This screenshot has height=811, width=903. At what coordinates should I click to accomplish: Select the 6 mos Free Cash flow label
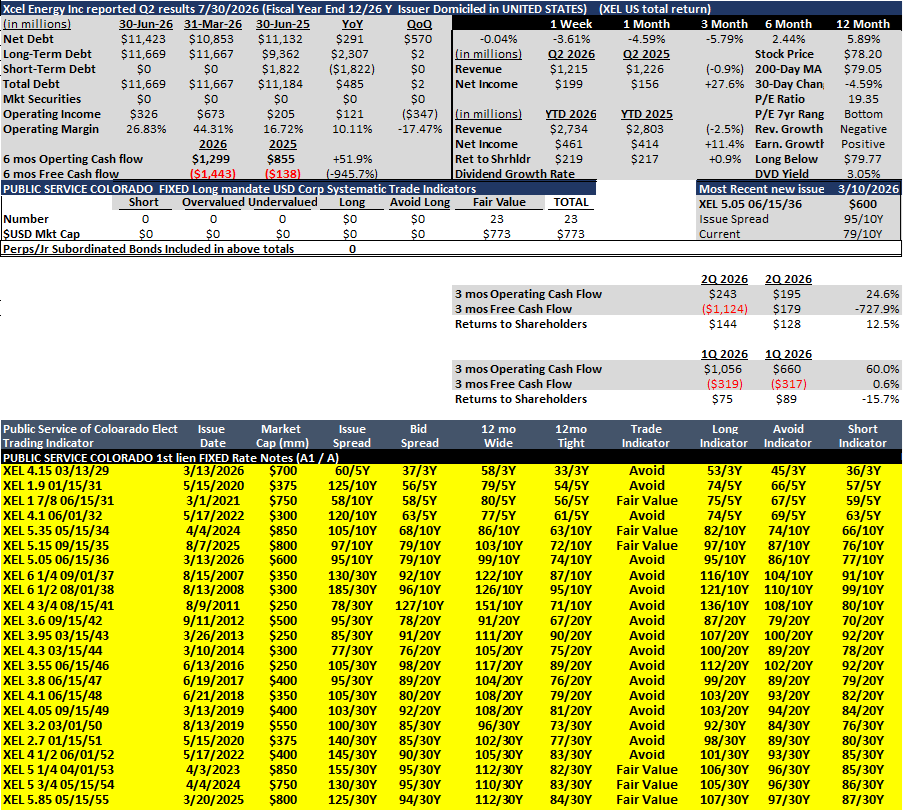point(61,174)
